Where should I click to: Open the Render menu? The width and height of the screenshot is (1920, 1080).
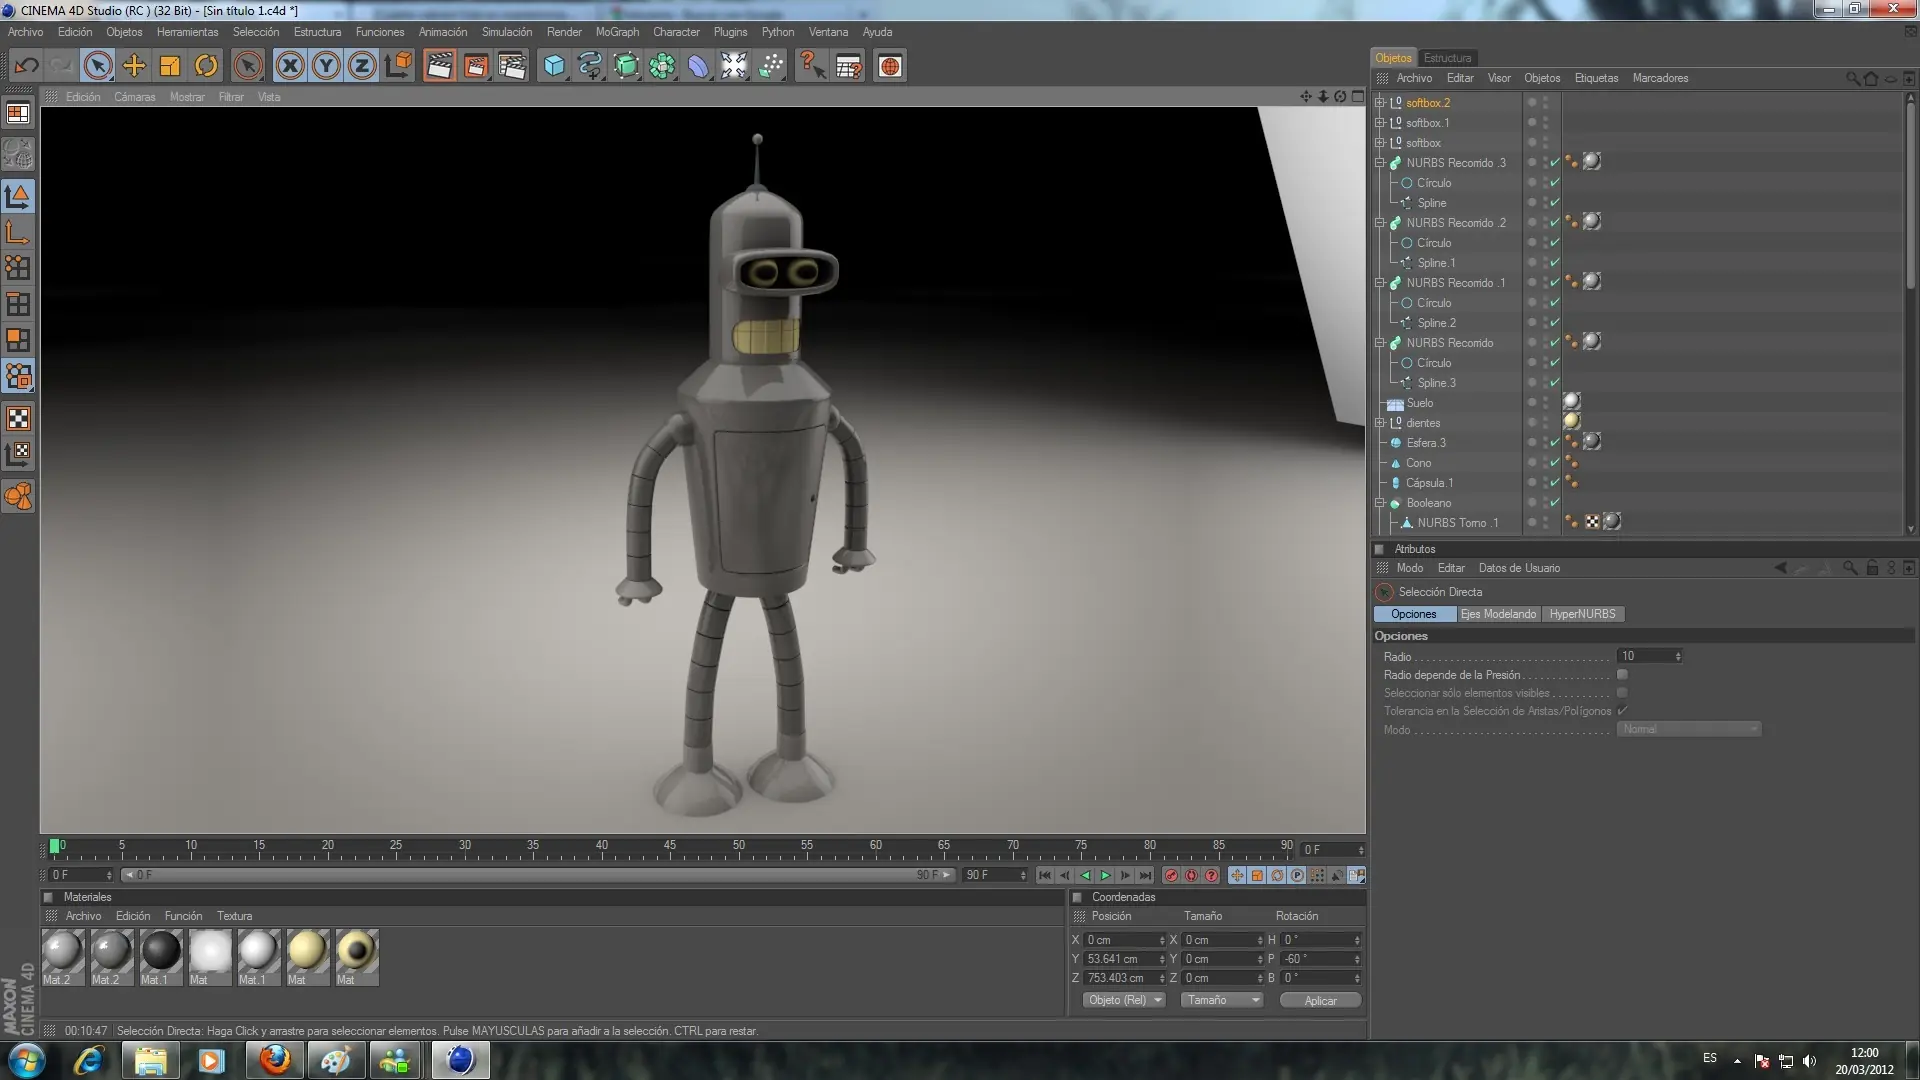click(x=564, y=32)
